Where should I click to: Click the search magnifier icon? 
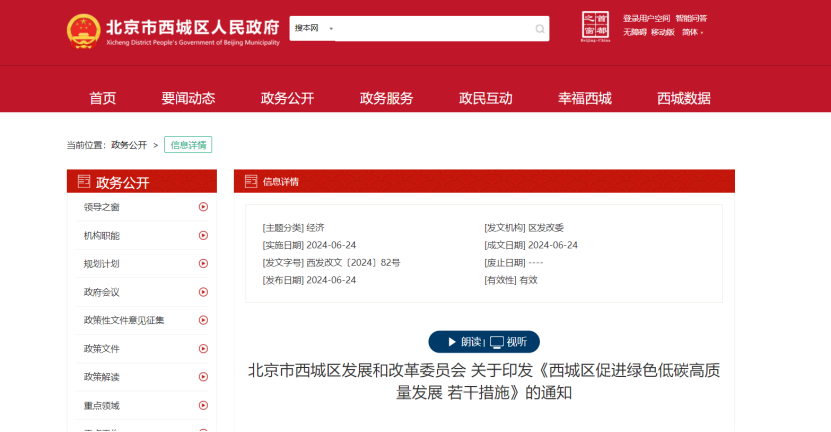click(x=540, y=29)
